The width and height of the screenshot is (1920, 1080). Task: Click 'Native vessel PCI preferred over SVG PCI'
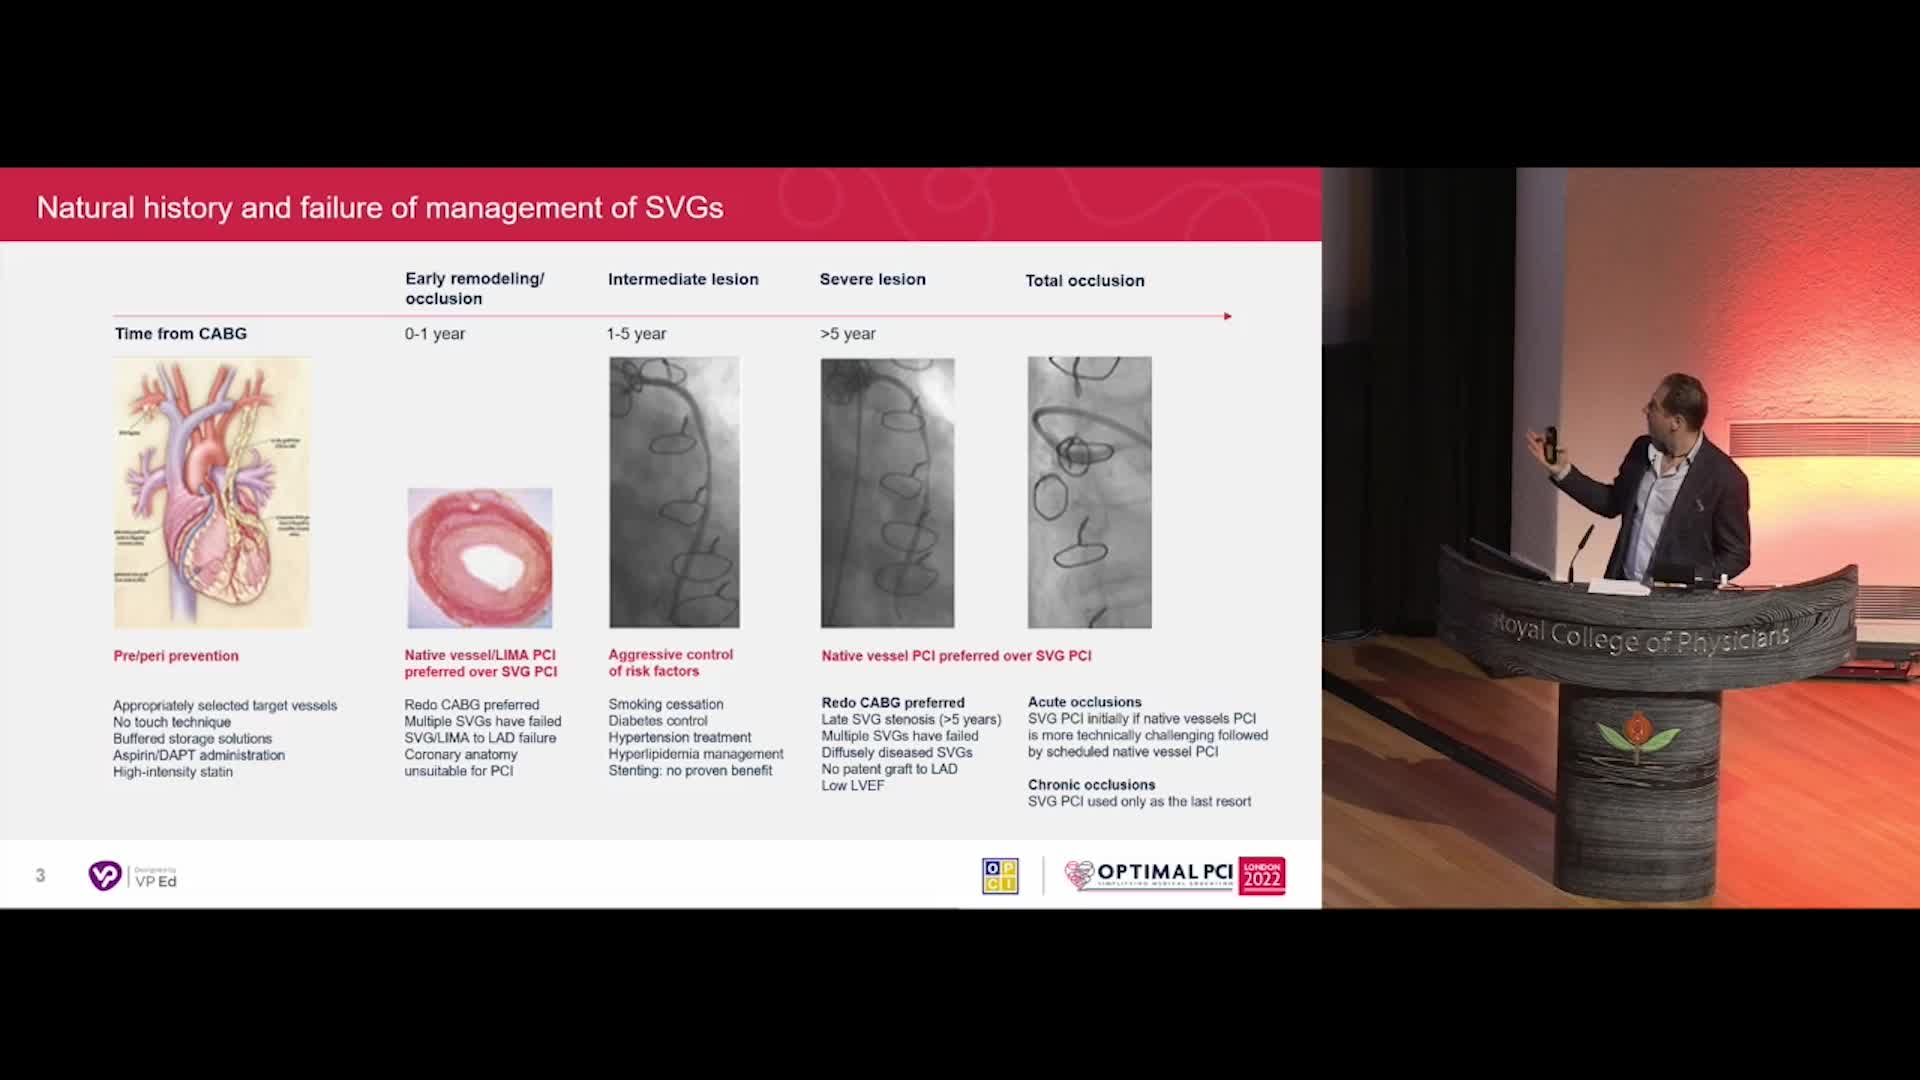click(x=956, y=656)
